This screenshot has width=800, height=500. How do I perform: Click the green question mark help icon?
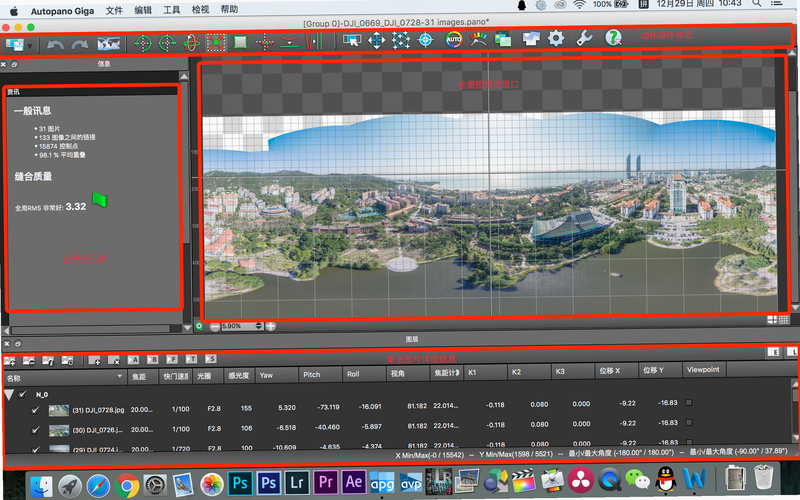point(613,37)
